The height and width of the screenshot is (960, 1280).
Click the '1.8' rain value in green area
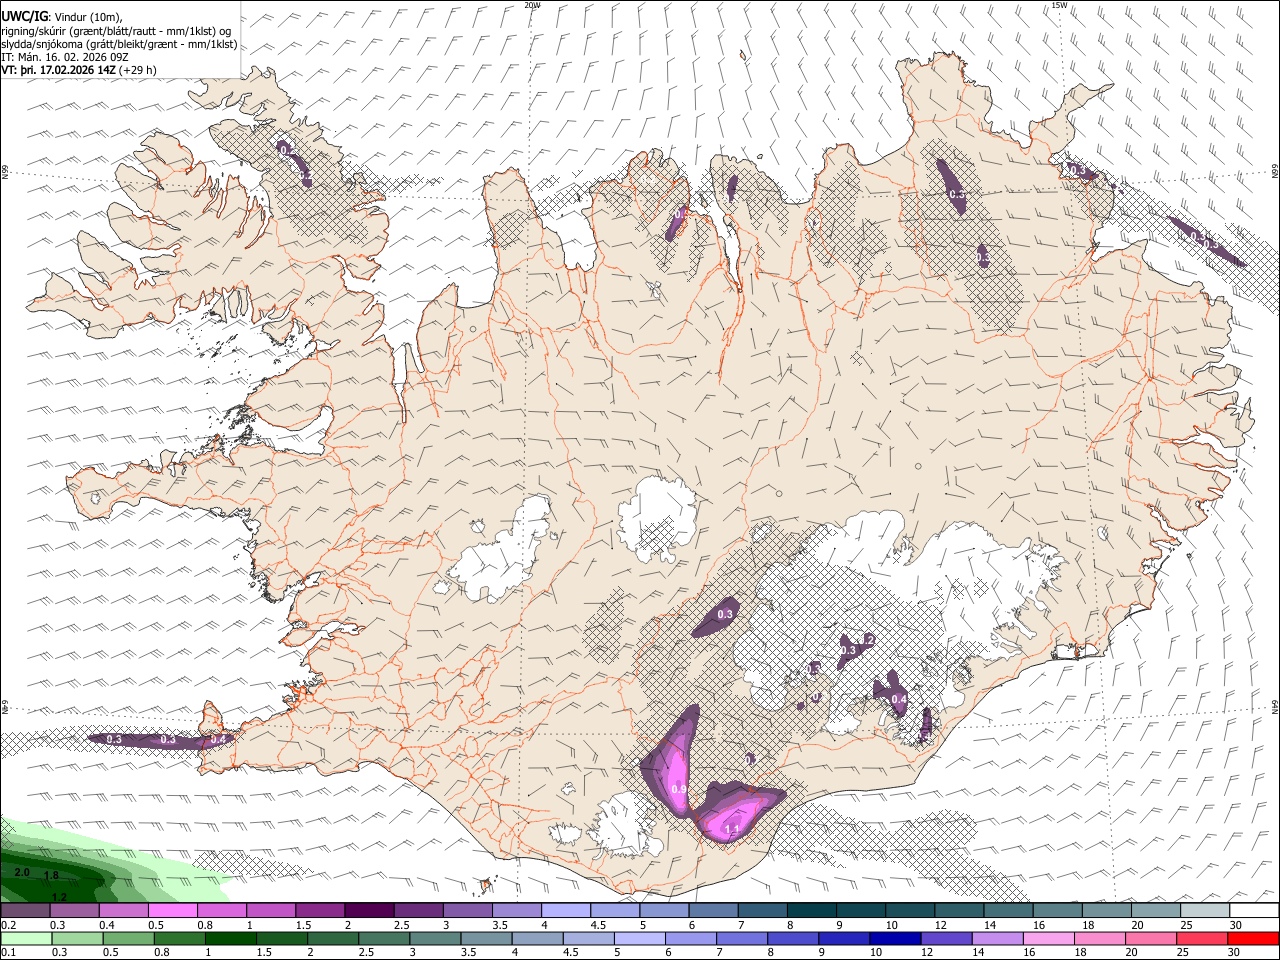coord(52,875)
